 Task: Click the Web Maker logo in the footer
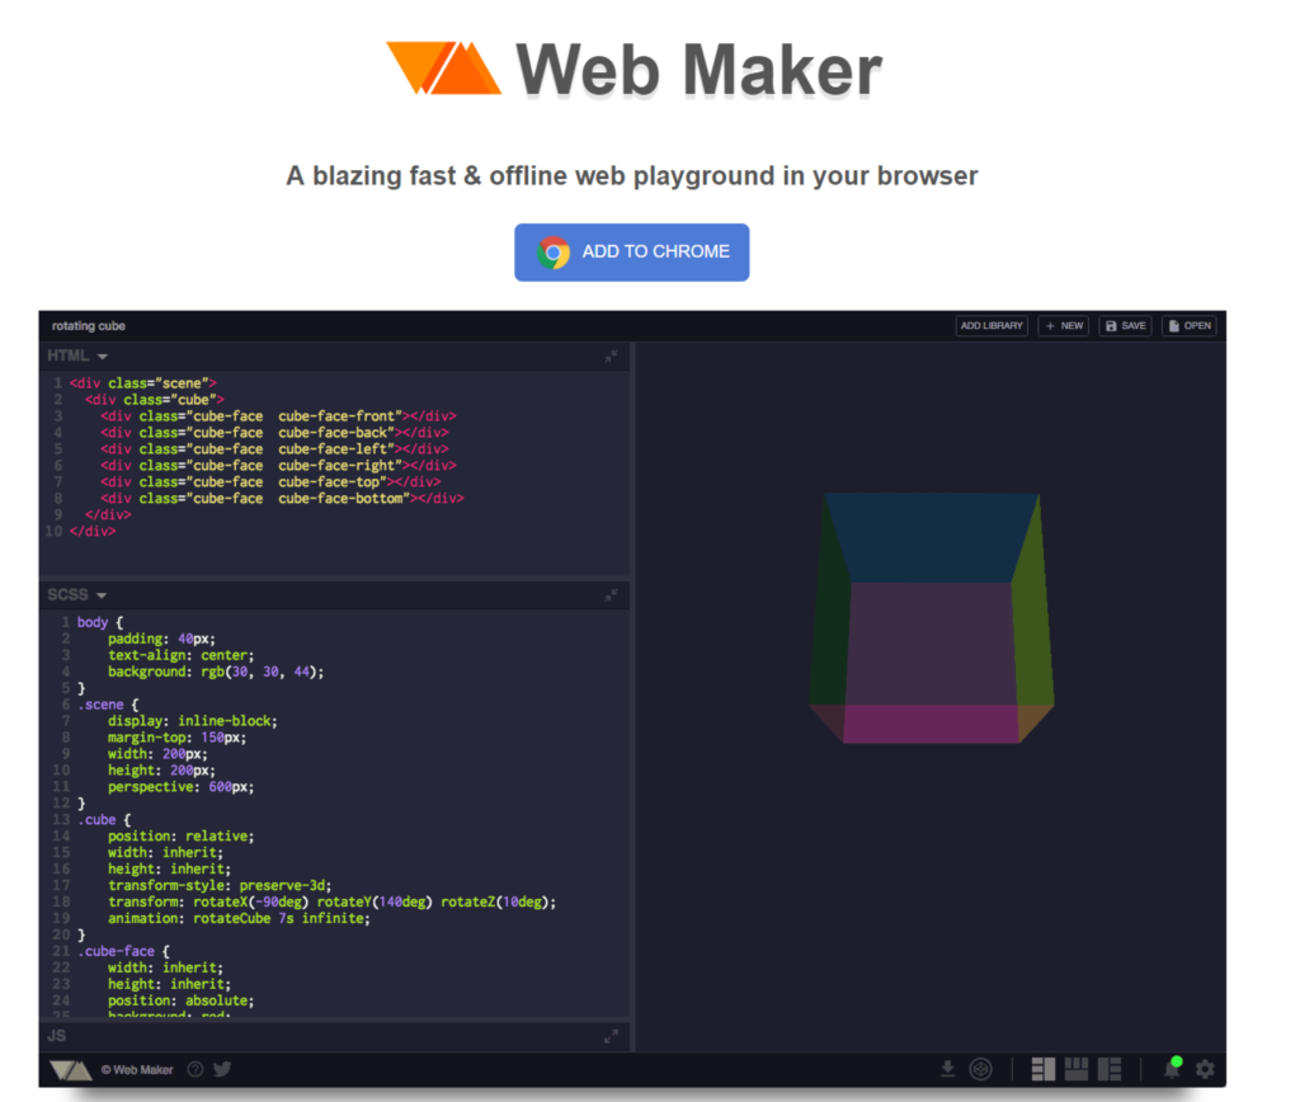coord(70,1070)
